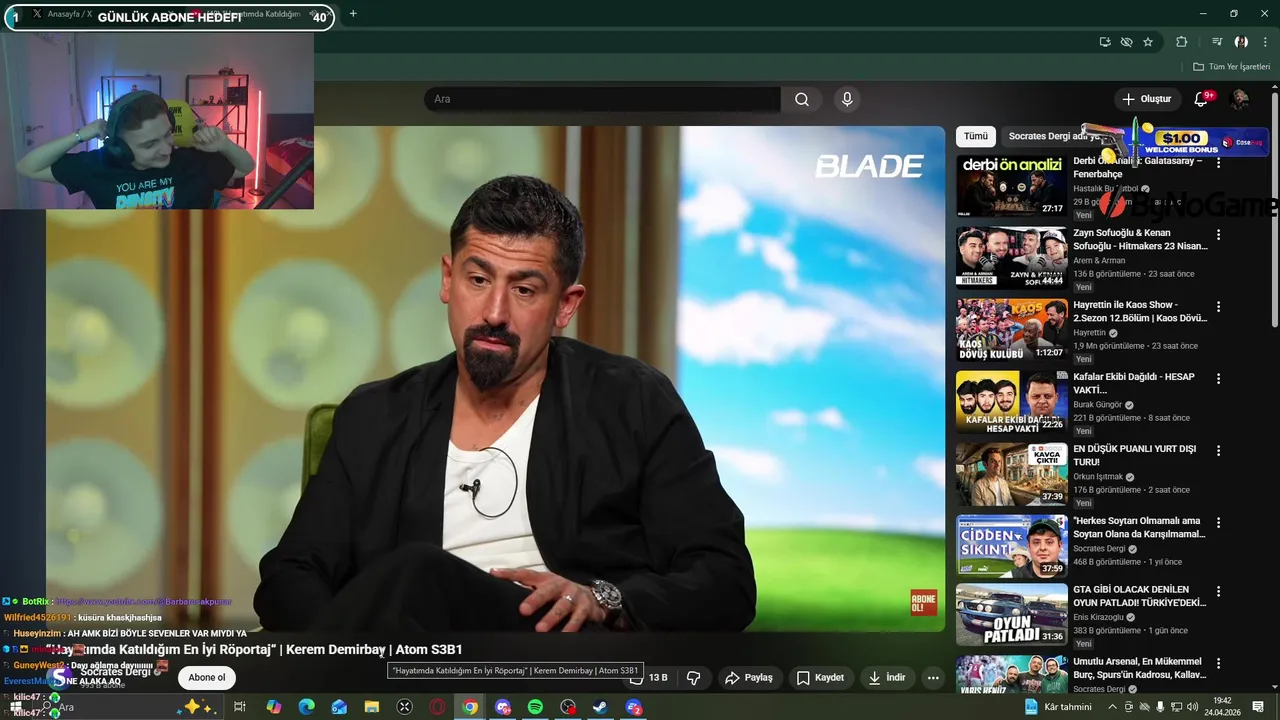Open Xbox app from taskbar

click(404, 707)
